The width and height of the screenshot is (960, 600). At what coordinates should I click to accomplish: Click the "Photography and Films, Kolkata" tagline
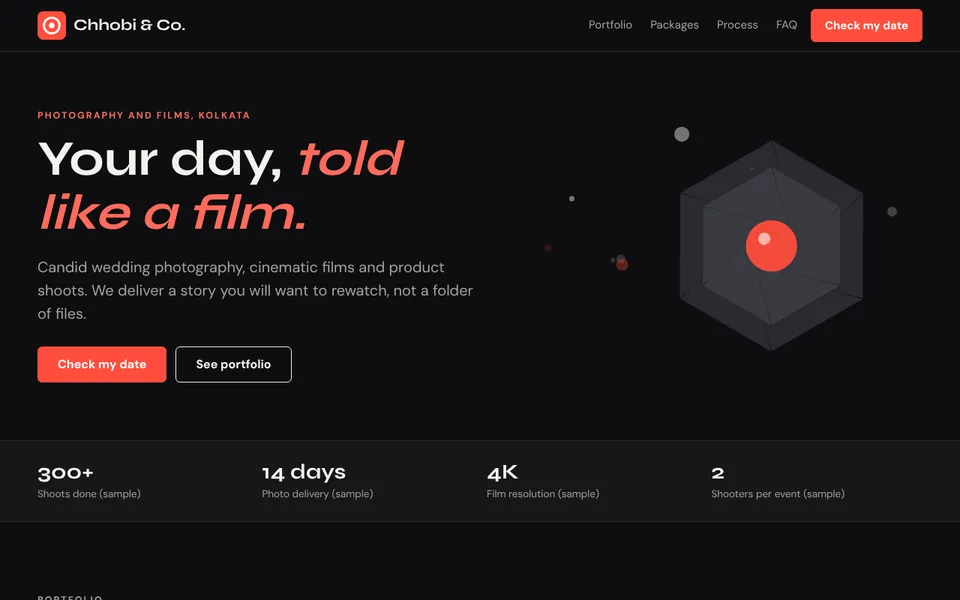point(144,115)
